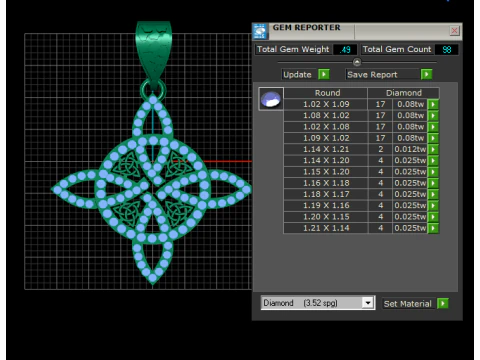This screenshot has height=360, width=480.
Task: Collapse panel using the round arrow handle
Action: click(357, 62)
